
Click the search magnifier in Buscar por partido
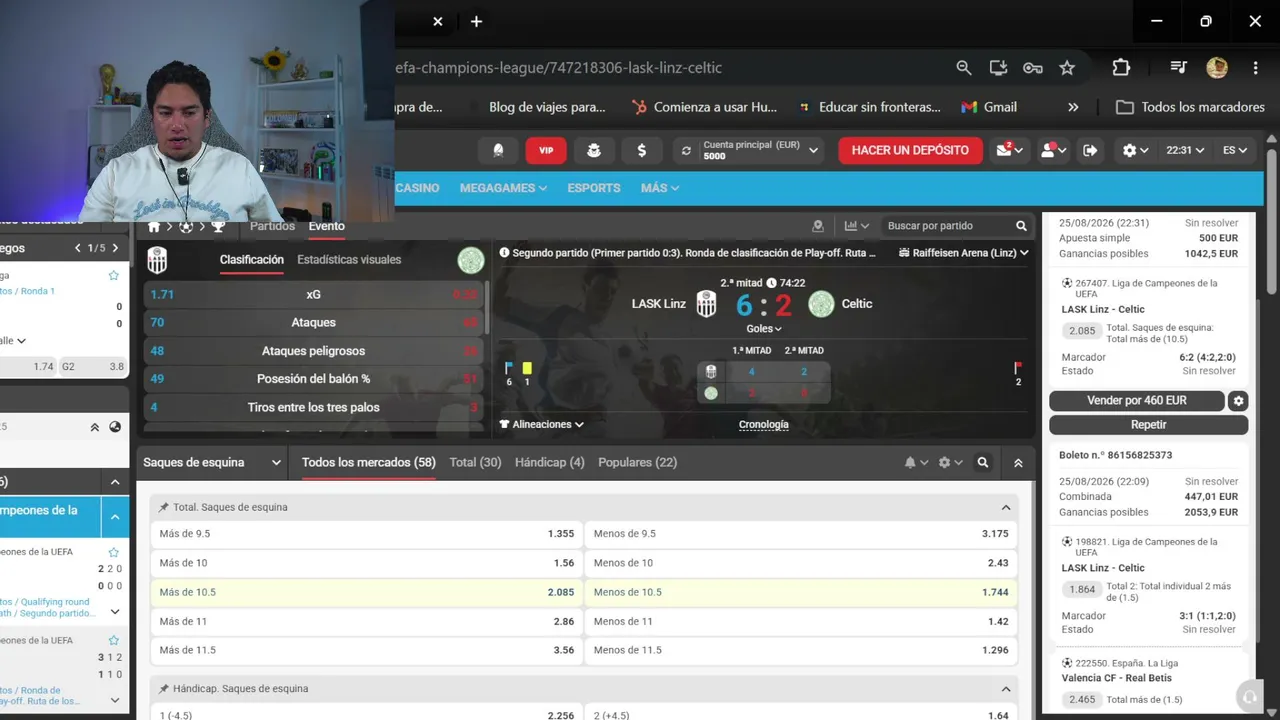(x=1021, y=226)
